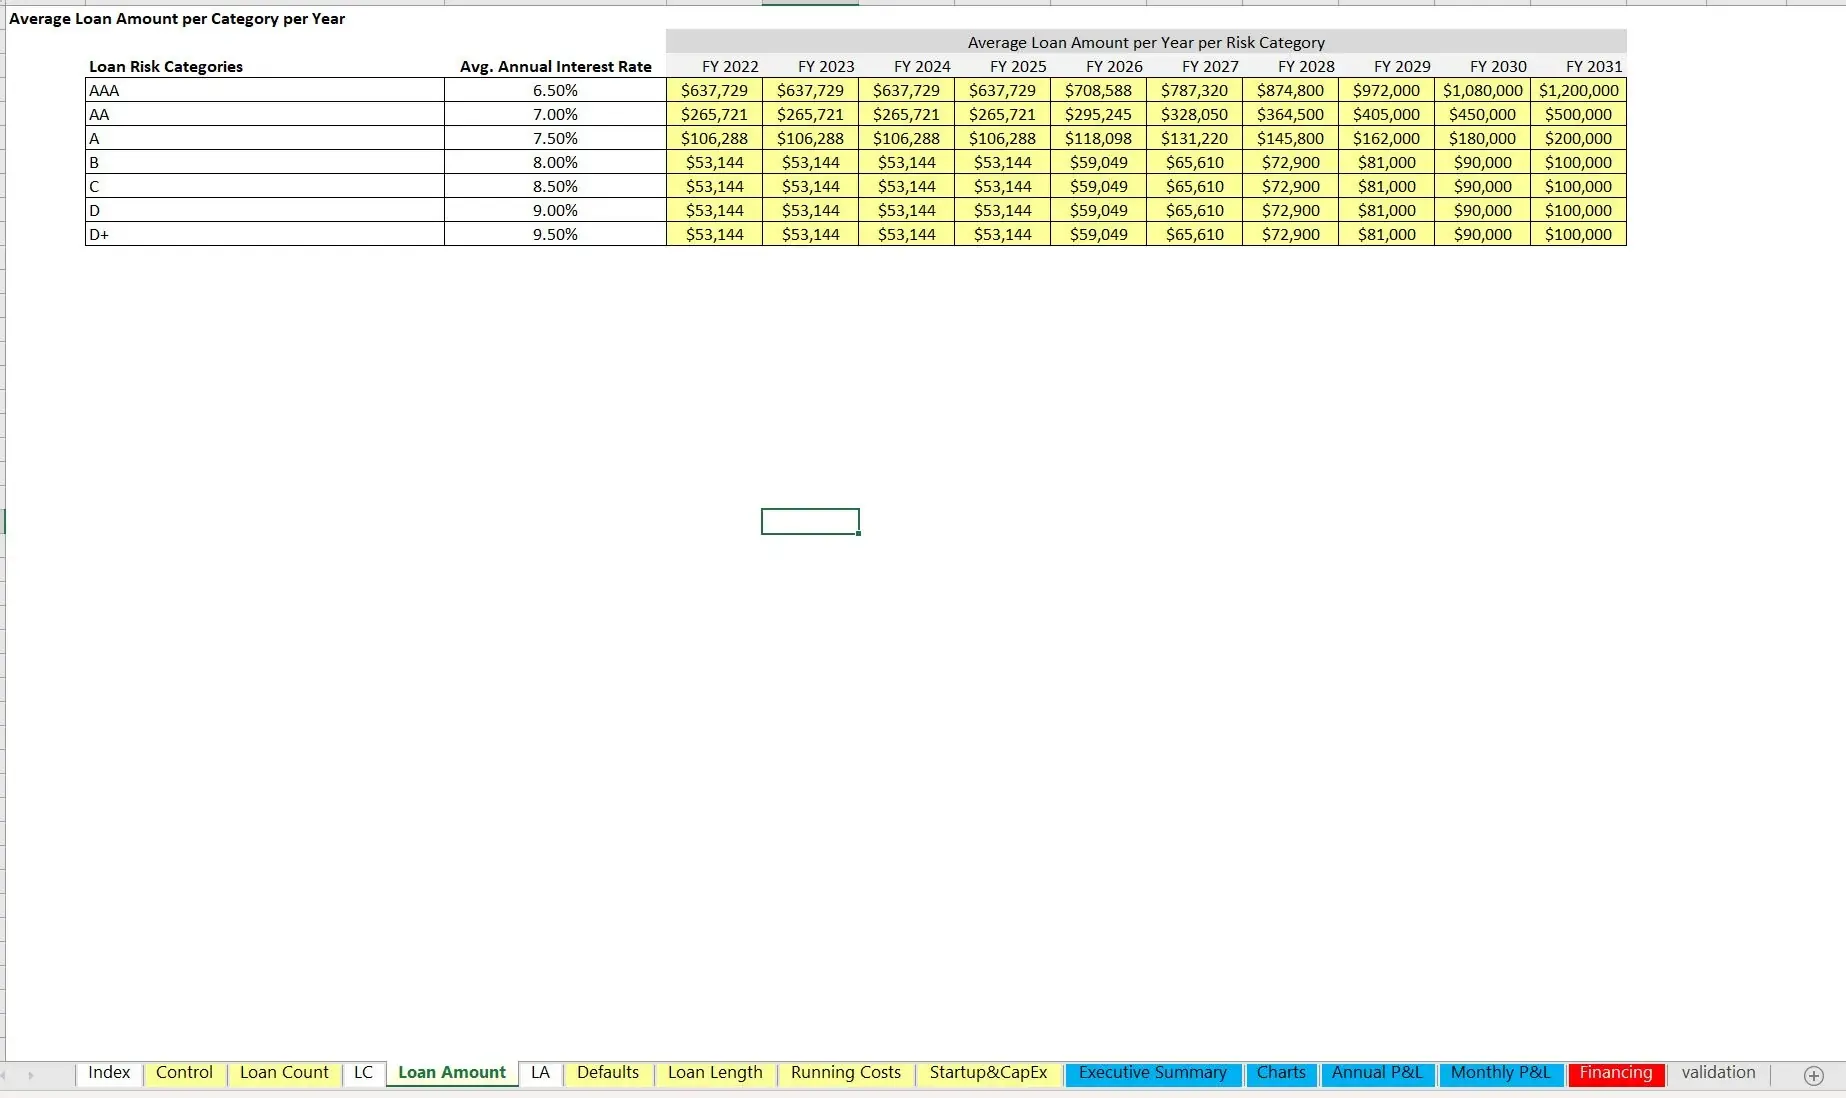Viewport: 1846px width, 1098px height.
Task: Switch to the Index sheet tab
Action: (108, 1073)
